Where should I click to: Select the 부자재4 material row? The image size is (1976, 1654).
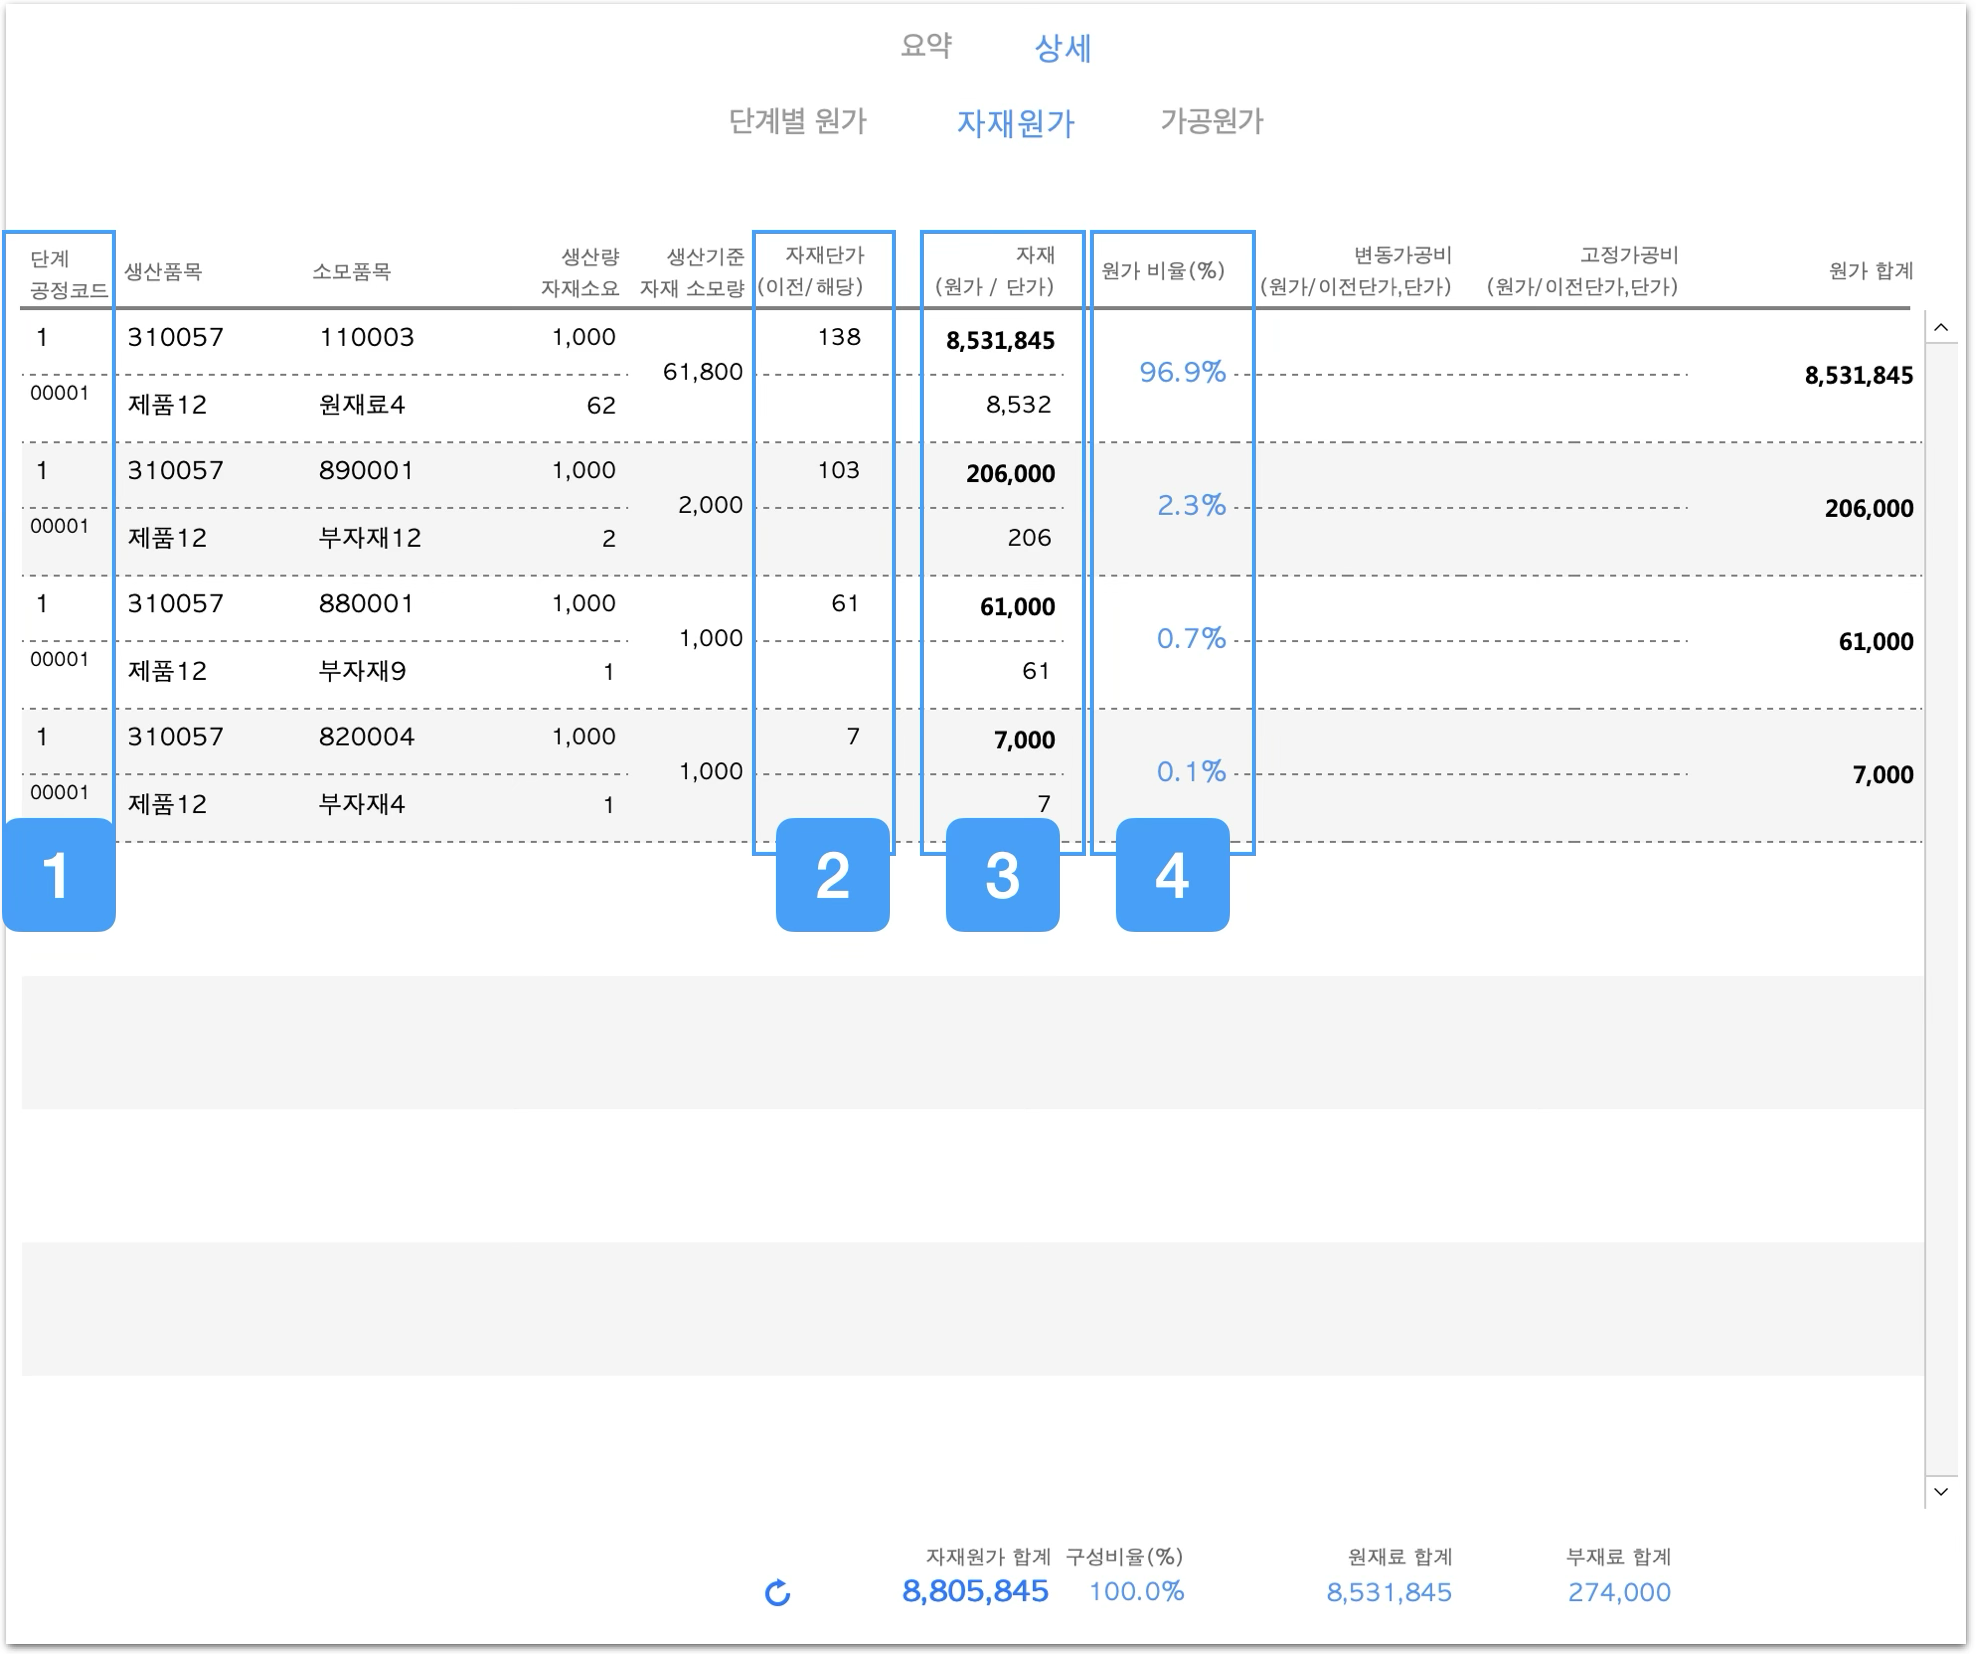click(x=362, y=804)
